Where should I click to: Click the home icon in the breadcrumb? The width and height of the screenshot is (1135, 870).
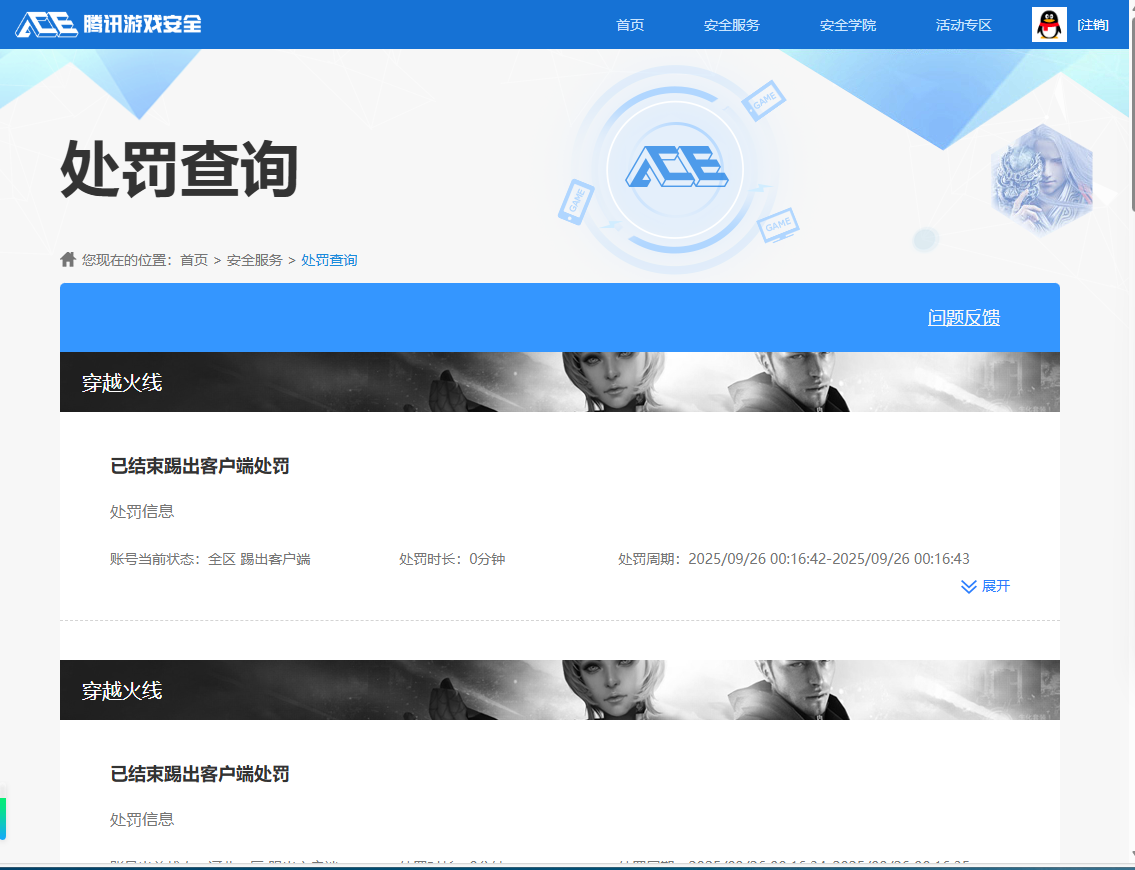(x=68, y=260)
